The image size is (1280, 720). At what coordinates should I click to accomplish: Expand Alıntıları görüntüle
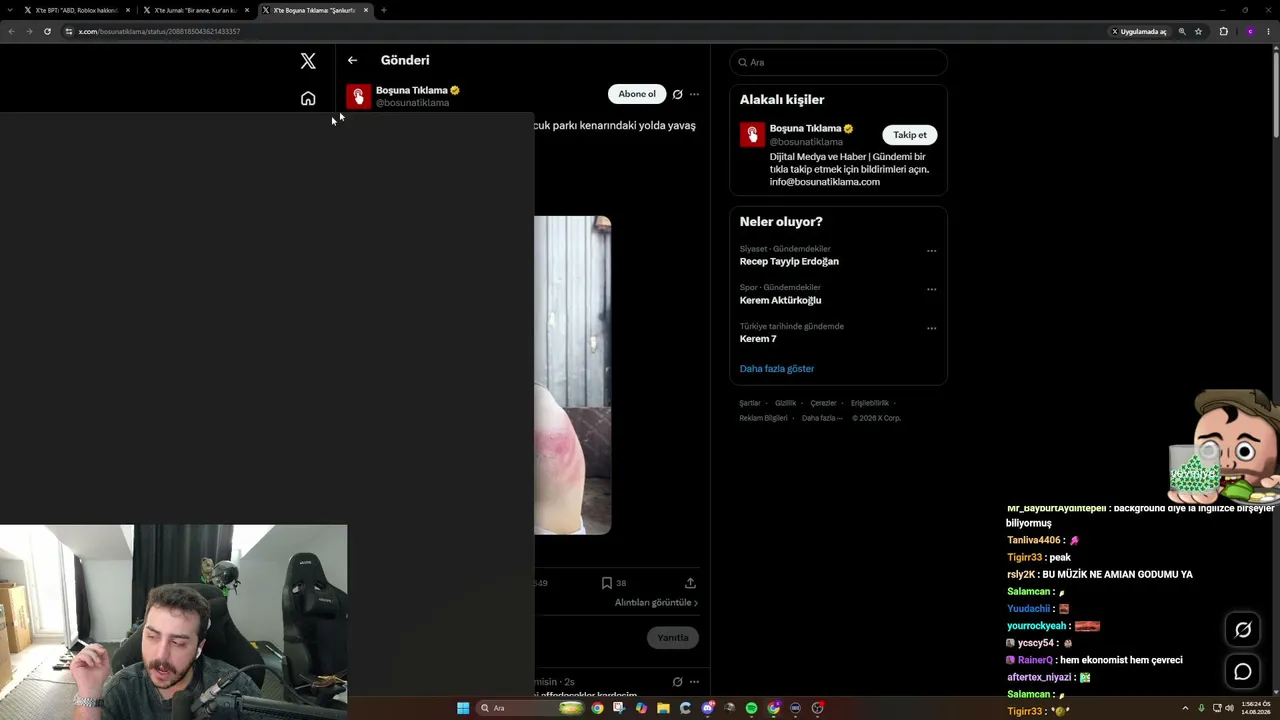(x=656, y=603)
